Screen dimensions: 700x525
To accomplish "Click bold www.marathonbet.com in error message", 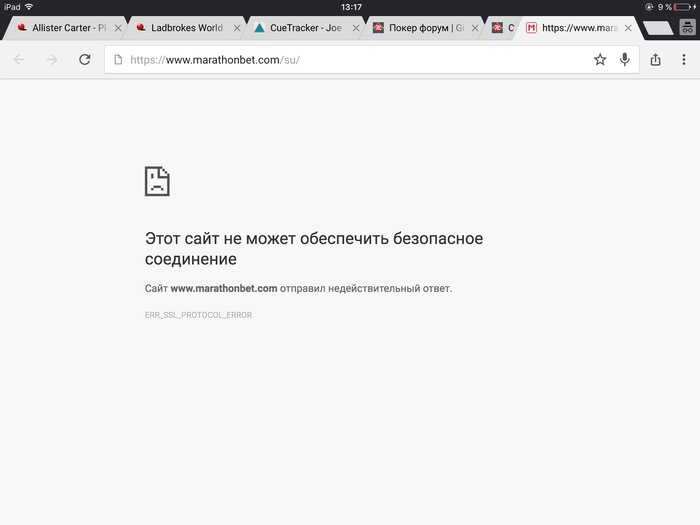I will tap(224, 288).
